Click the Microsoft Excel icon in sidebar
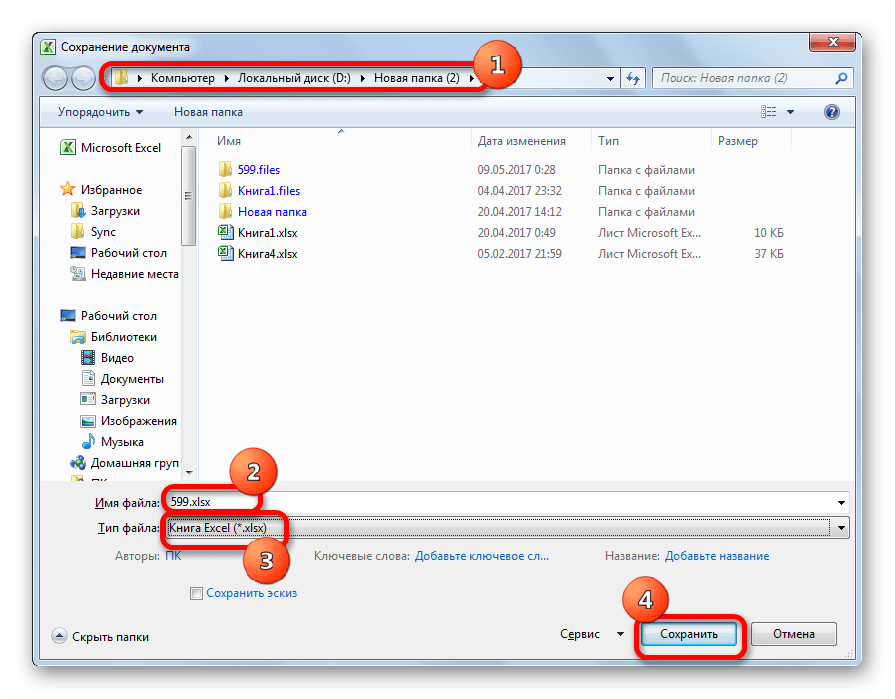Image resolution: width=895 pixels, height=699 pixels. click(x=67, y=147)
